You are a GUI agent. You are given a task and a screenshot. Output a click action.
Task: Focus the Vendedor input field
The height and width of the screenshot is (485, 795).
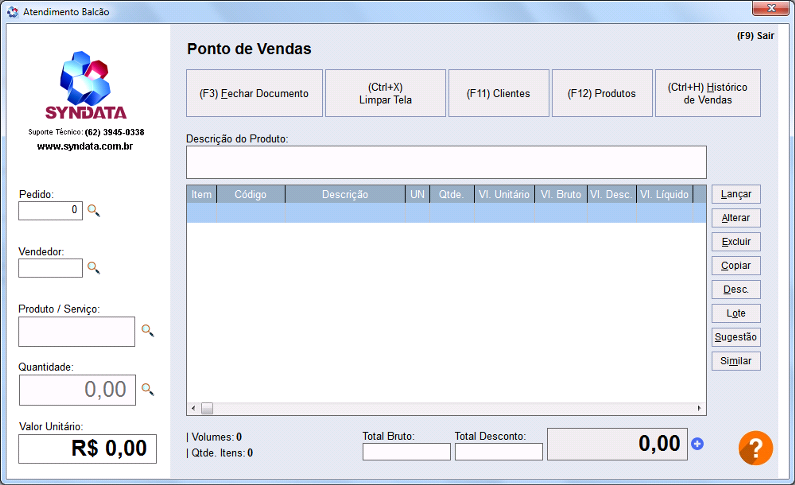click(x=50, y=268)
